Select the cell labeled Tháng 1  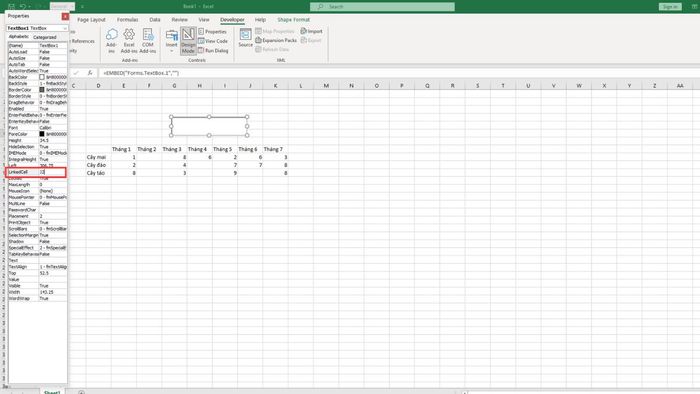click(x=124, y=149)
